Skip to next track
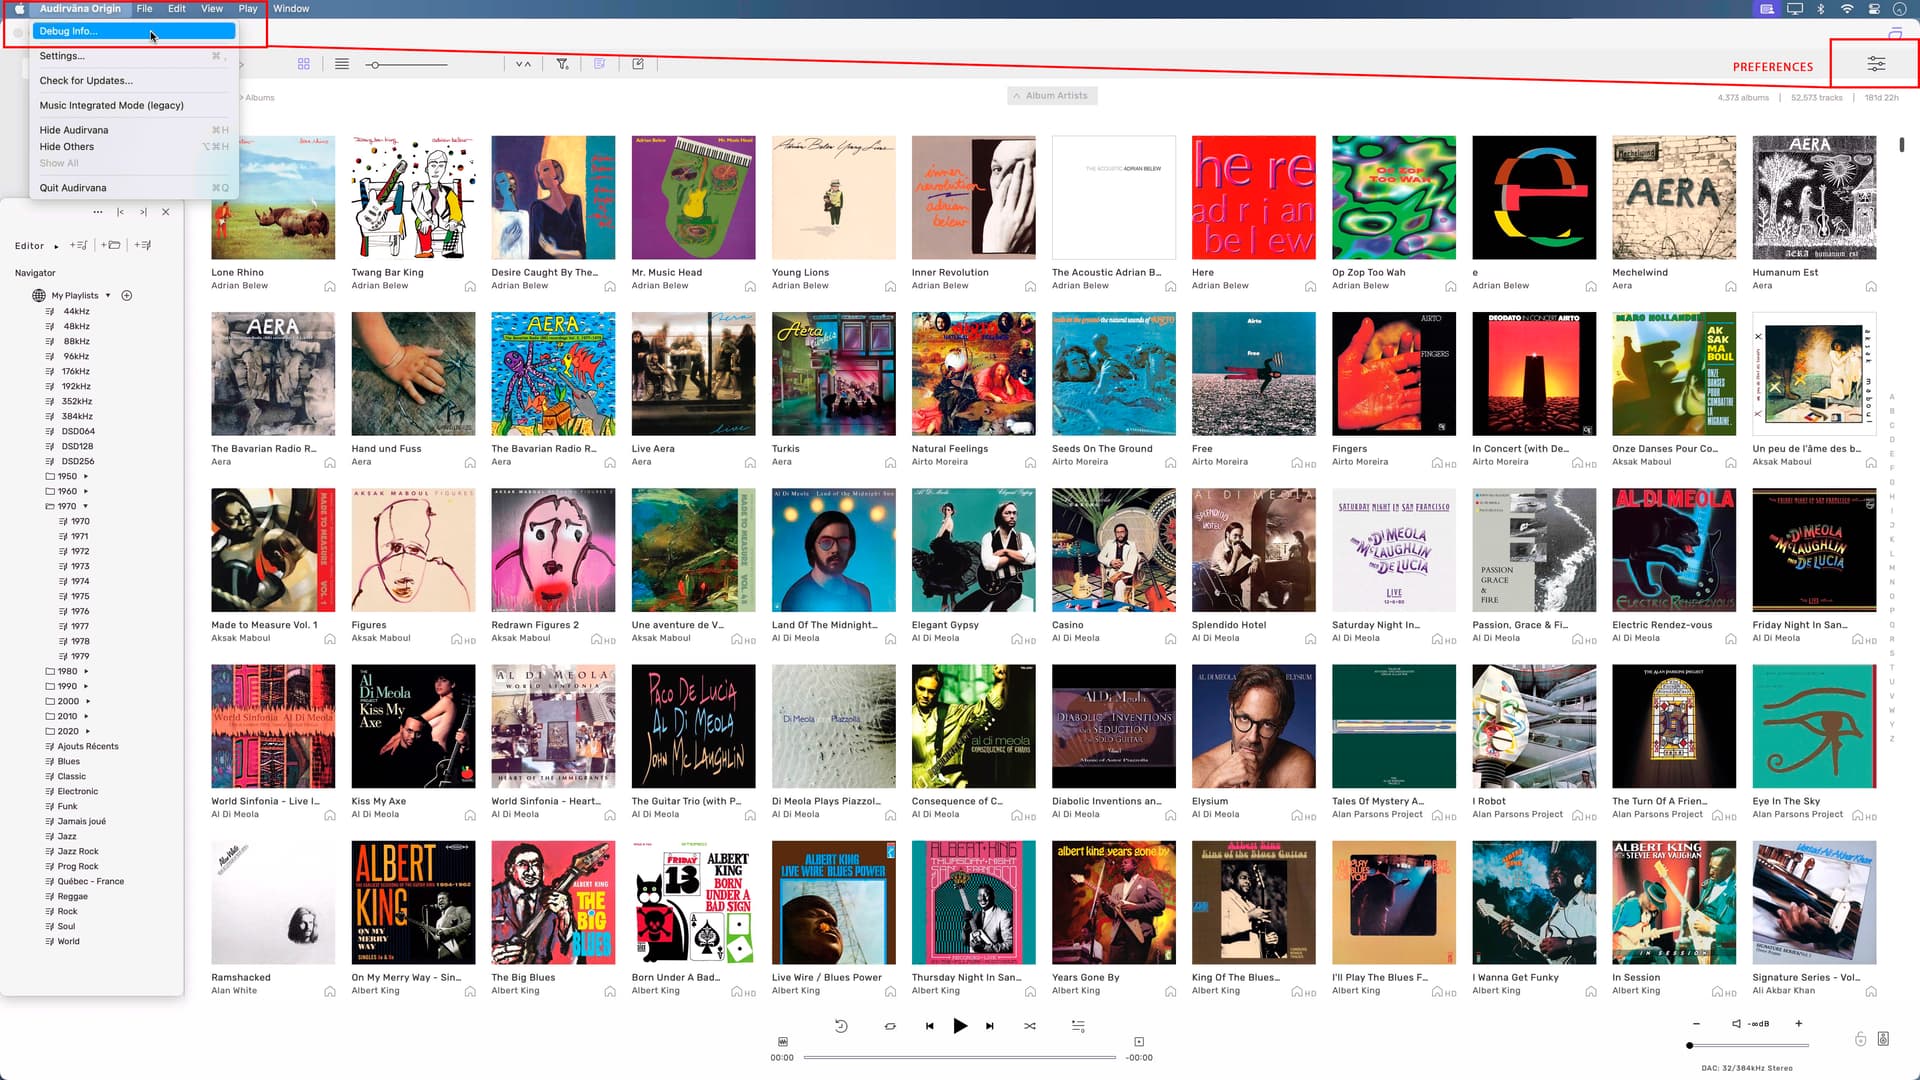 pos(990,1026)
